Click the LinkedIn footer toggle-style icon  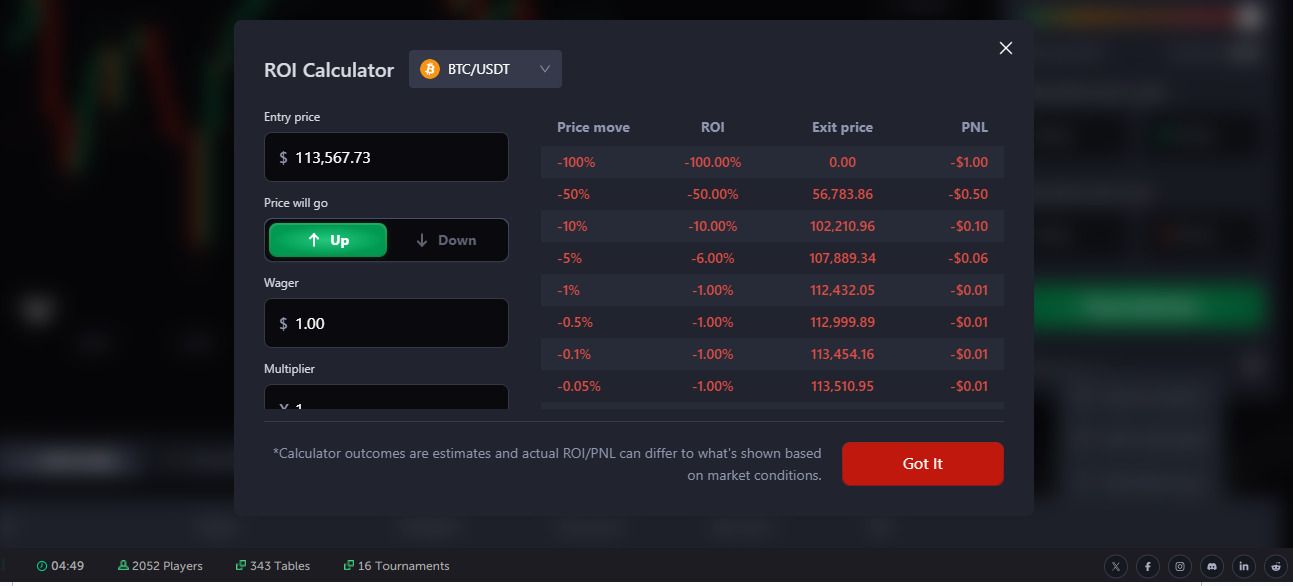pyautogui.click(x=1243, y=566)
